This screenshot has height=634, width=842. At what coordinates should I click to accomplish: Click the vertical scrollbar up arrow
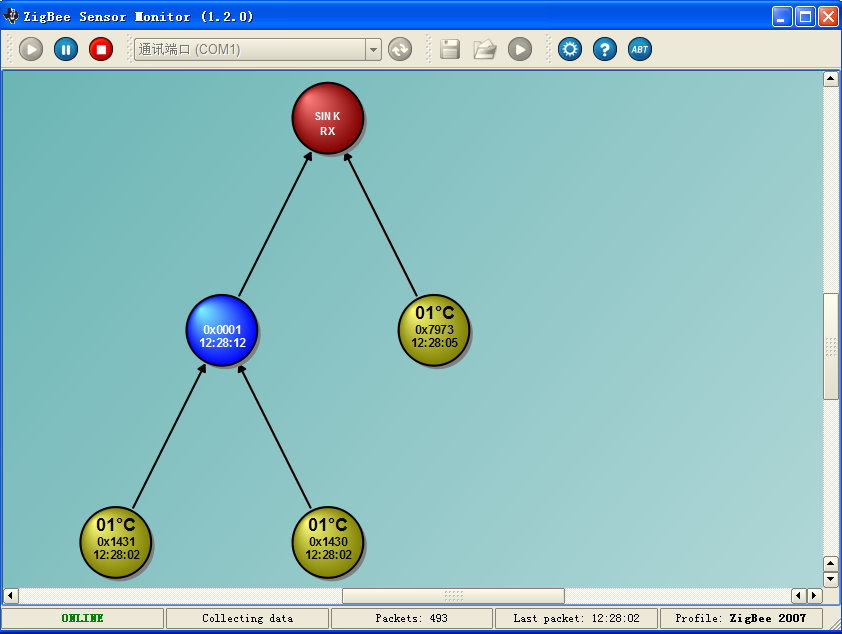coord(830,79)
